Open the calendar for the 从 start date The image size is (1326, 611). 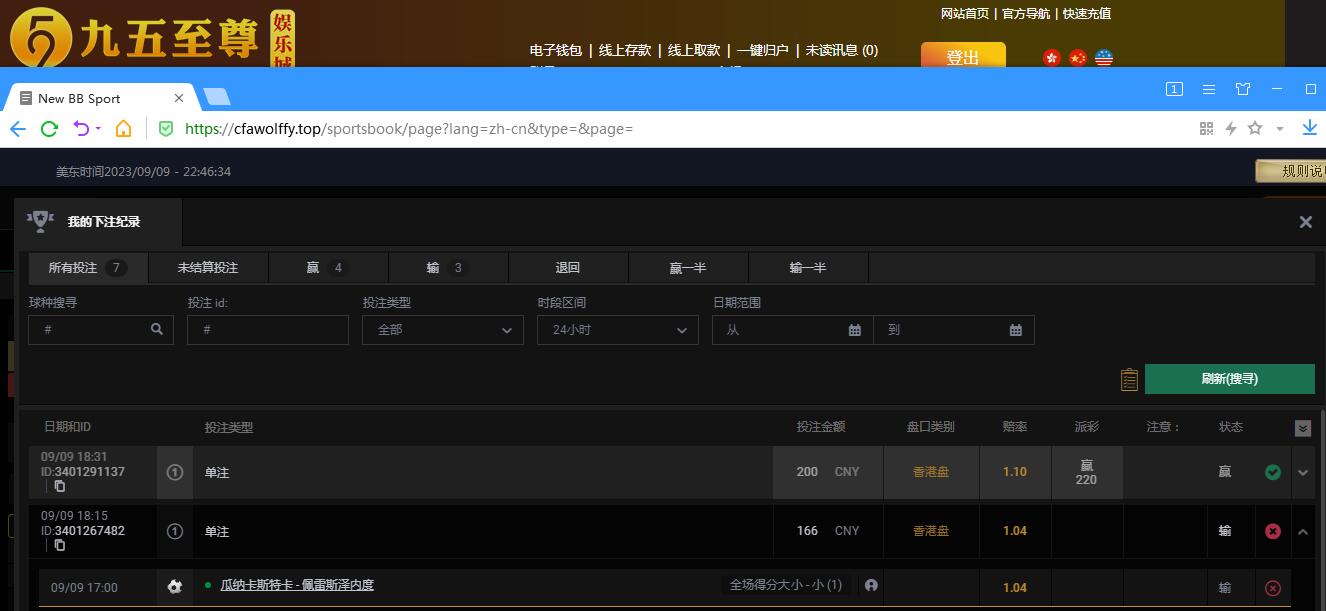[x=854, y=330]
